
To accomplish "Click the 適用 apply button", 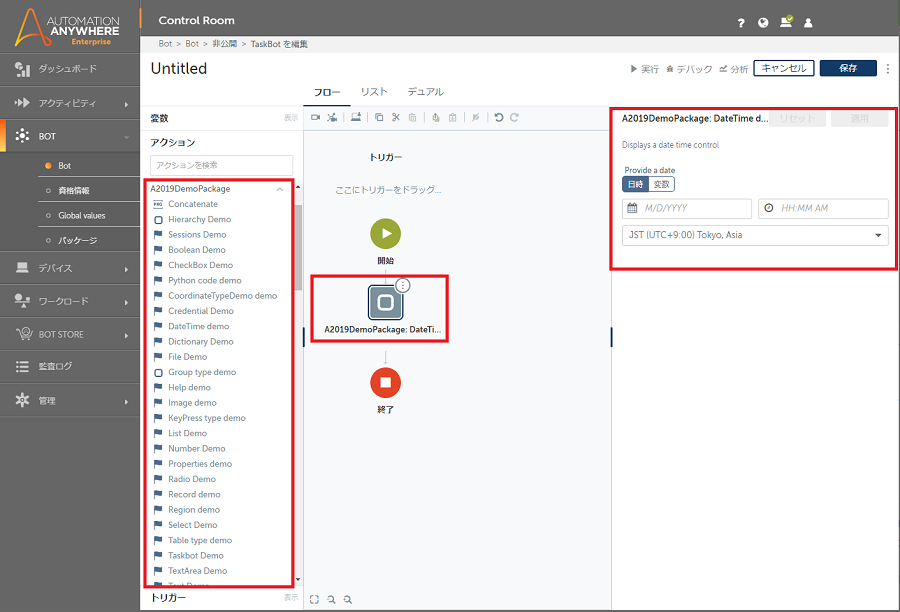I will 859,118.
